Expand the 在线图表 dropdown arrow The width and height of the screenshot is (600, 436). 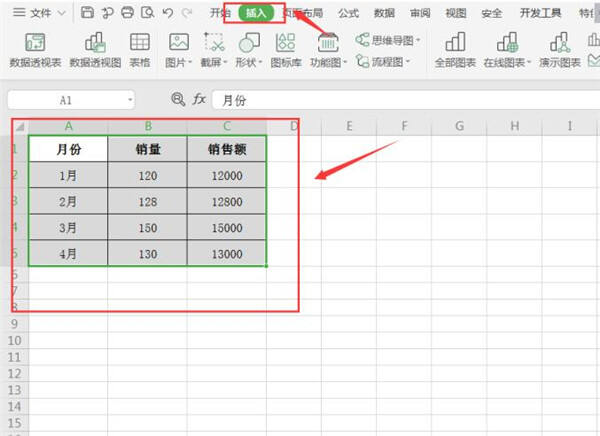(x=529, y=62)
